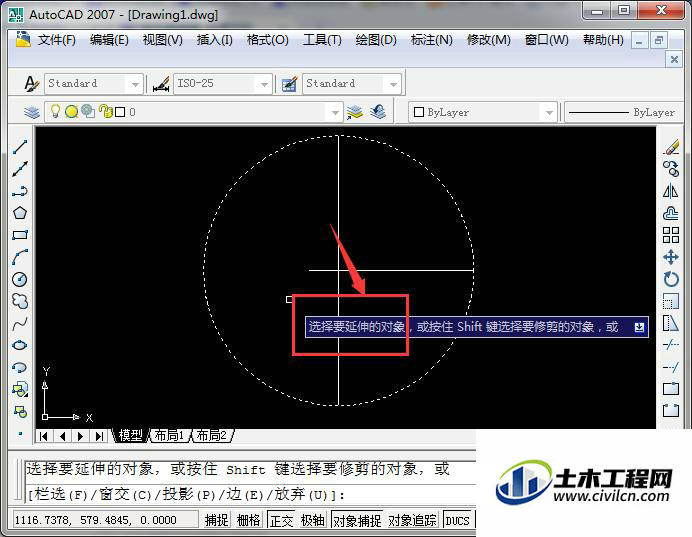This screenshot has height=537, width=692.
Task: Expand the Standard text style dropdown
Action: [x=135, y=84]
